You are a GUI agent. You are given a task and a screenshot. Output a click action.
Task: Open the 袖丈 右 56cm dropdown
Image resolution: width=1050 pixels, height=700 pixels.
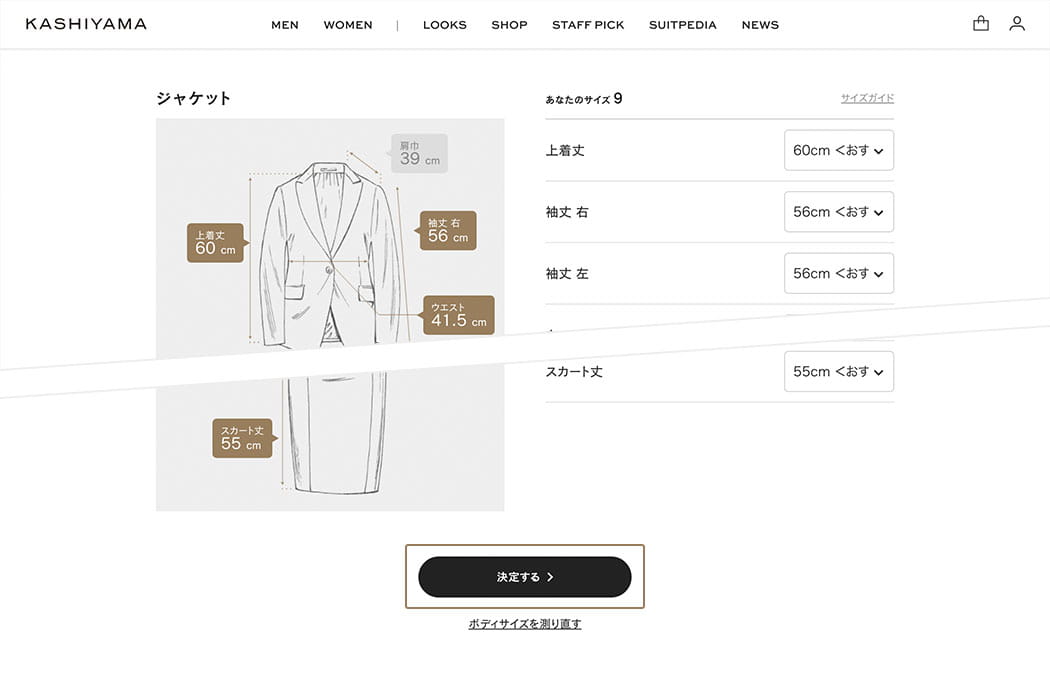[838, 212]
